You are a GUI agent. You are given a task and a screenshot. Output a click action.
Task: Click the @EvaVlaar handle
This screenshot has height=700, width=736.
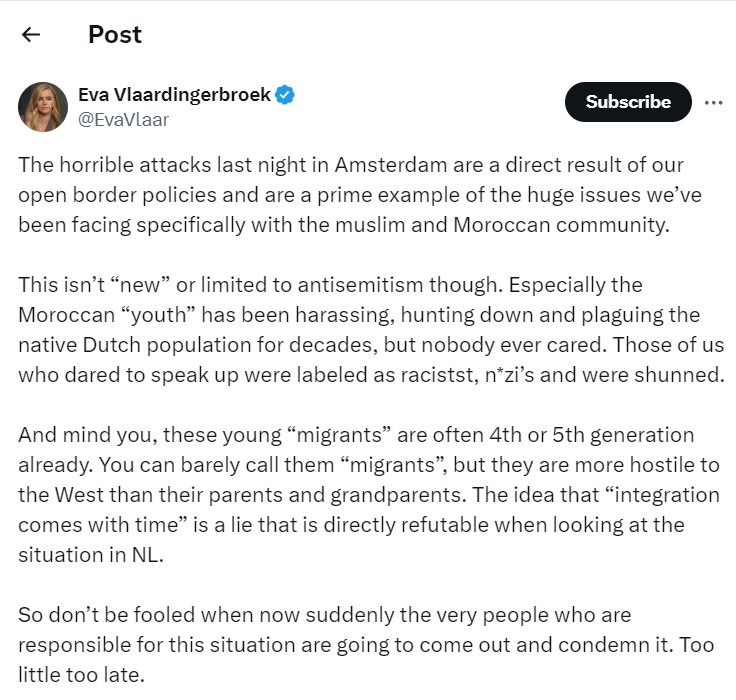pyautogui.click(x=123, y=120)
